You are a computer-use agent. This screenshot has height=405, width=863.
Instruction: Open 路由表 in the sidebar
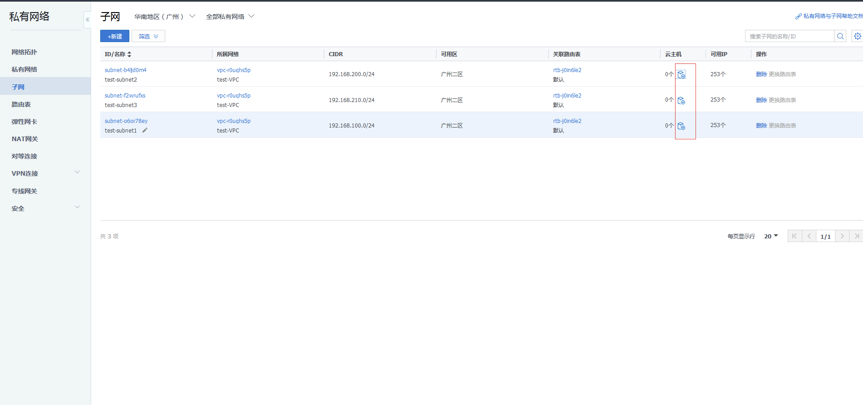(21, 104)
